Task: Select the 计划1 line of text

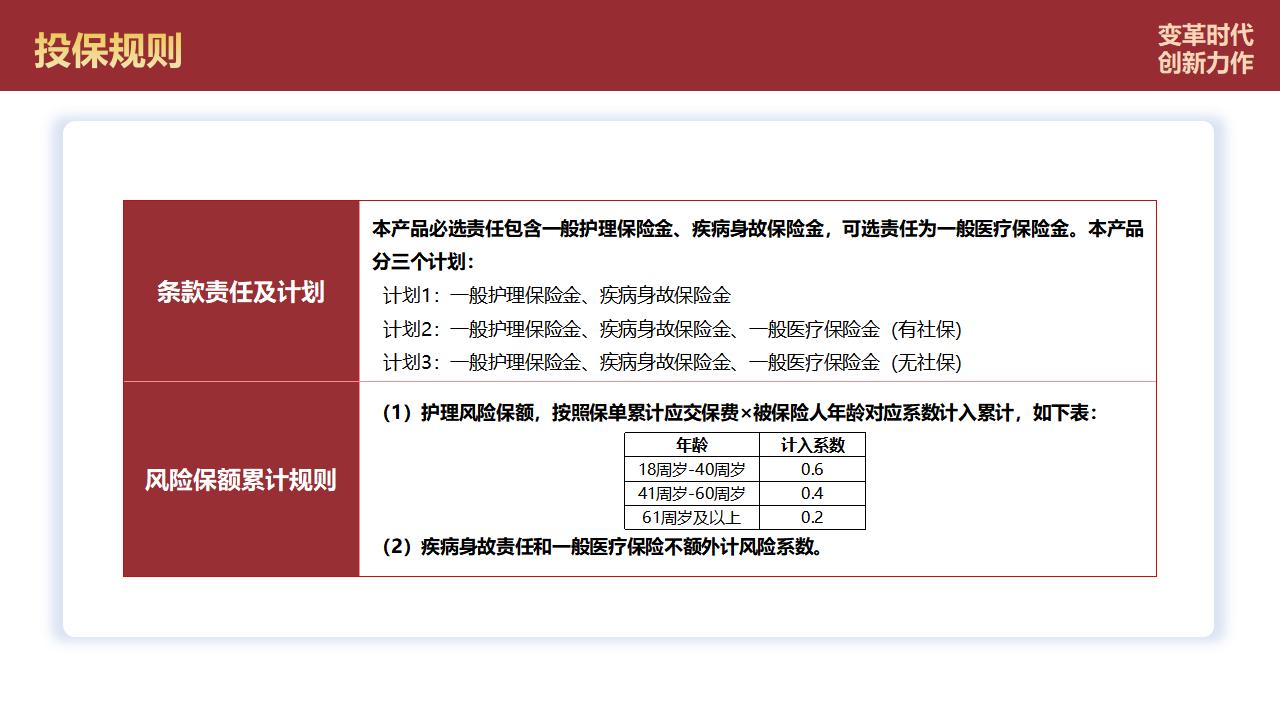Action: pyautogui.click(x=556, y=296)
